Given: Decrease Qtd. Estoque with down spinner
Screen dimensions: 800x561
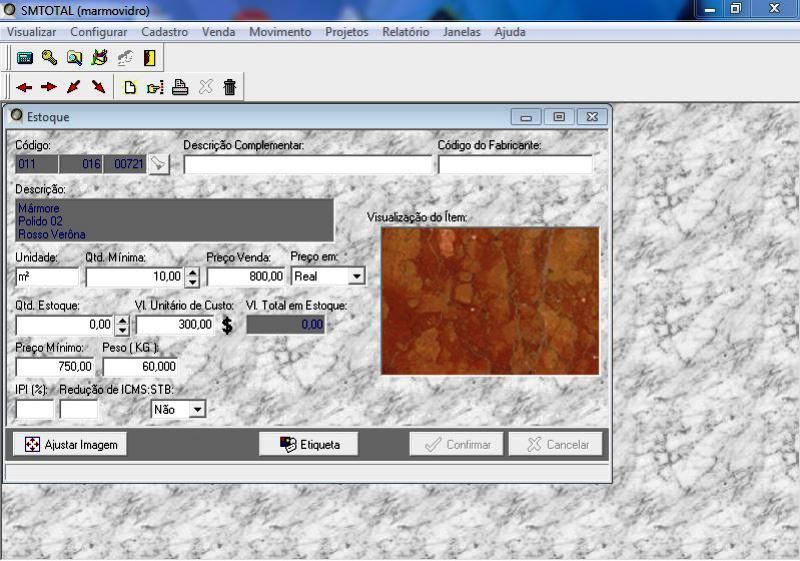Looking at the screenshot, I should [x=122, y=330].
